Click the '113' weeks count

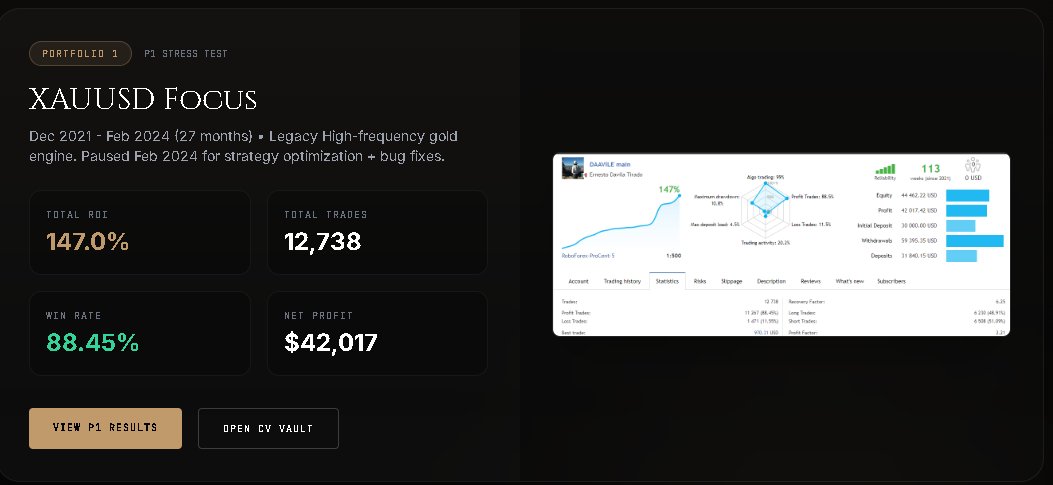point(930,169)
